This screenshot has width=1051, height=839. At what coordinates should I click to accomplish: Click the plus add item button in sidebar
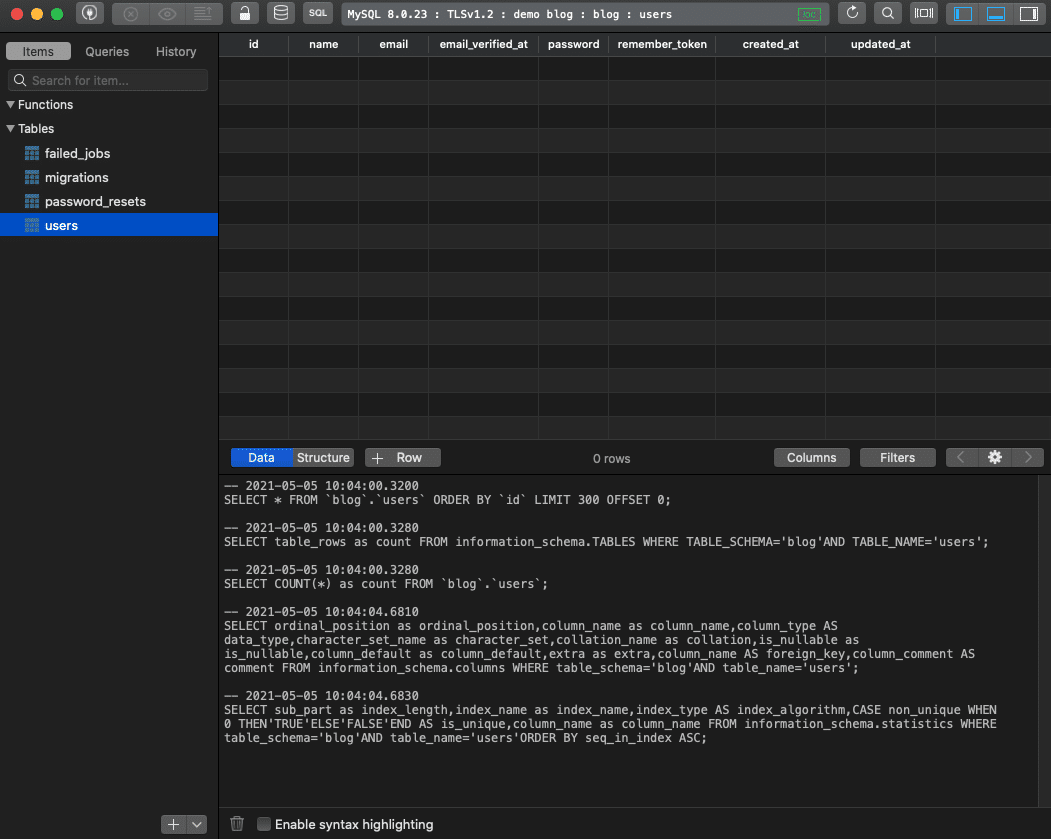coord(173,824)
